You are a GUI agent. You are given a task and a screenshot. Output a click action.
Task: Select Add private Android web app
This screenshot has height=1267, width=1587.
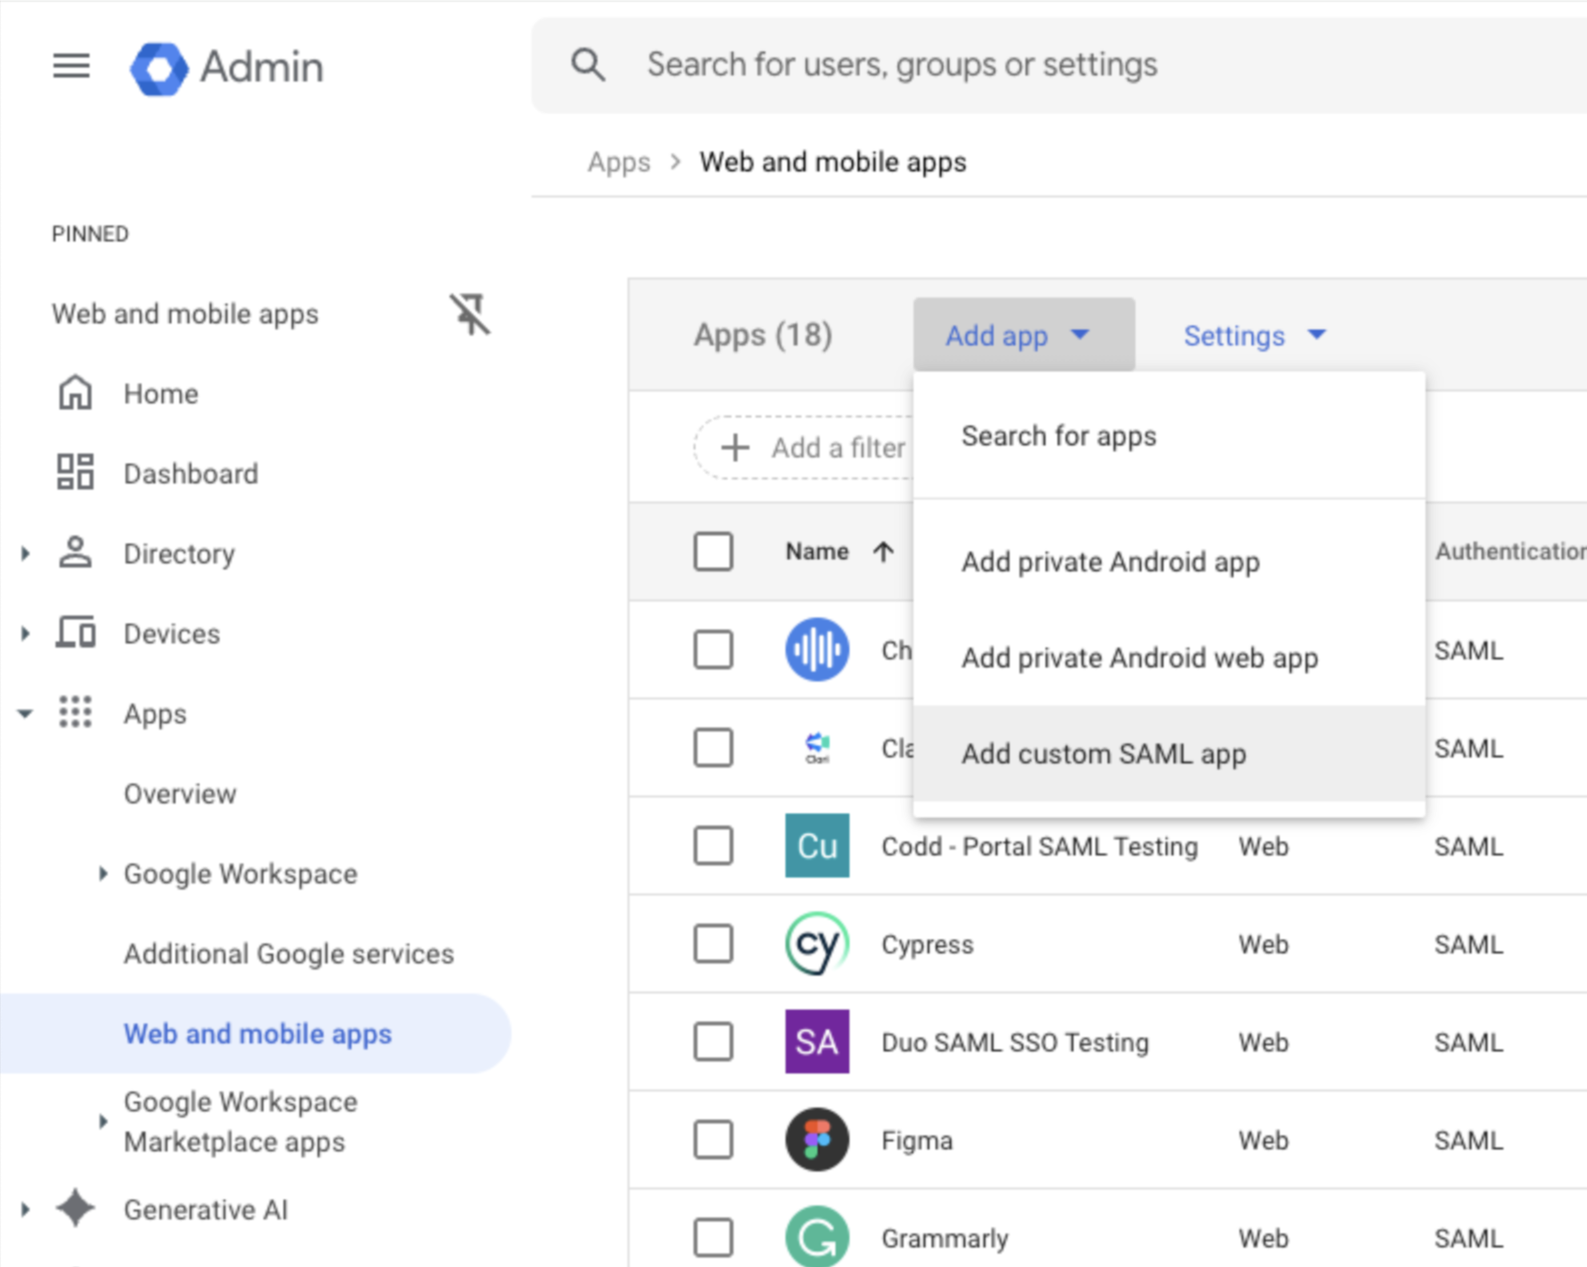[1169, 658]
